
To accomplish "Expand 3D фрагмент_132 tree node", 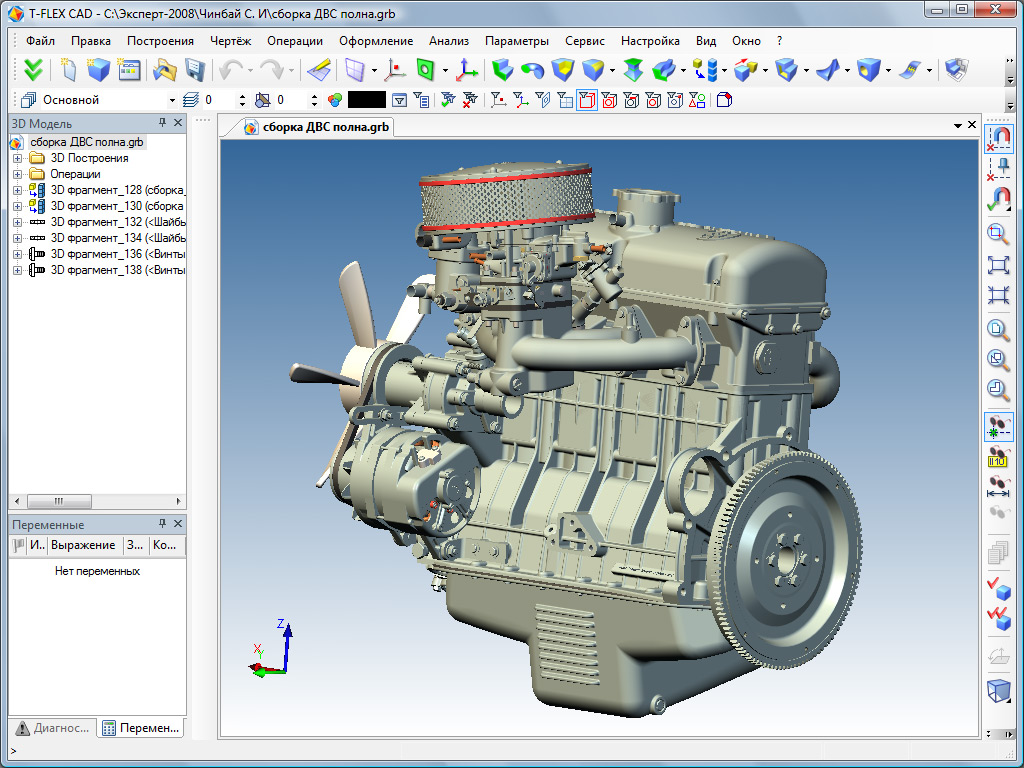I will coord(18,222).
